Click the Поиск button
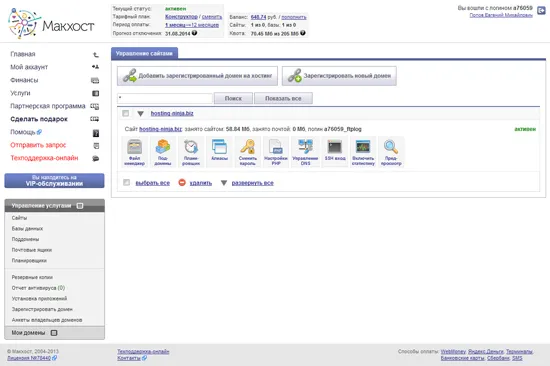Screen dimensions: 550x366 click(233, 98)
